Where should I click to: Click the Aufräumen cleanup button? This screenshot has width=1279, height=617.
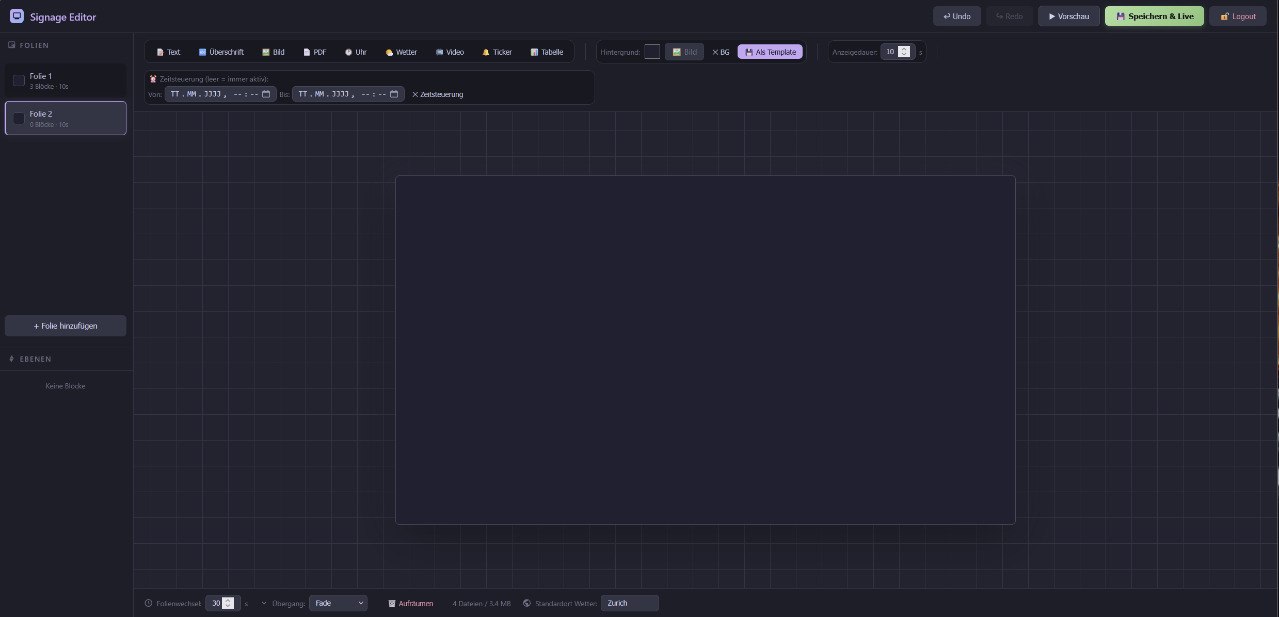411,603
